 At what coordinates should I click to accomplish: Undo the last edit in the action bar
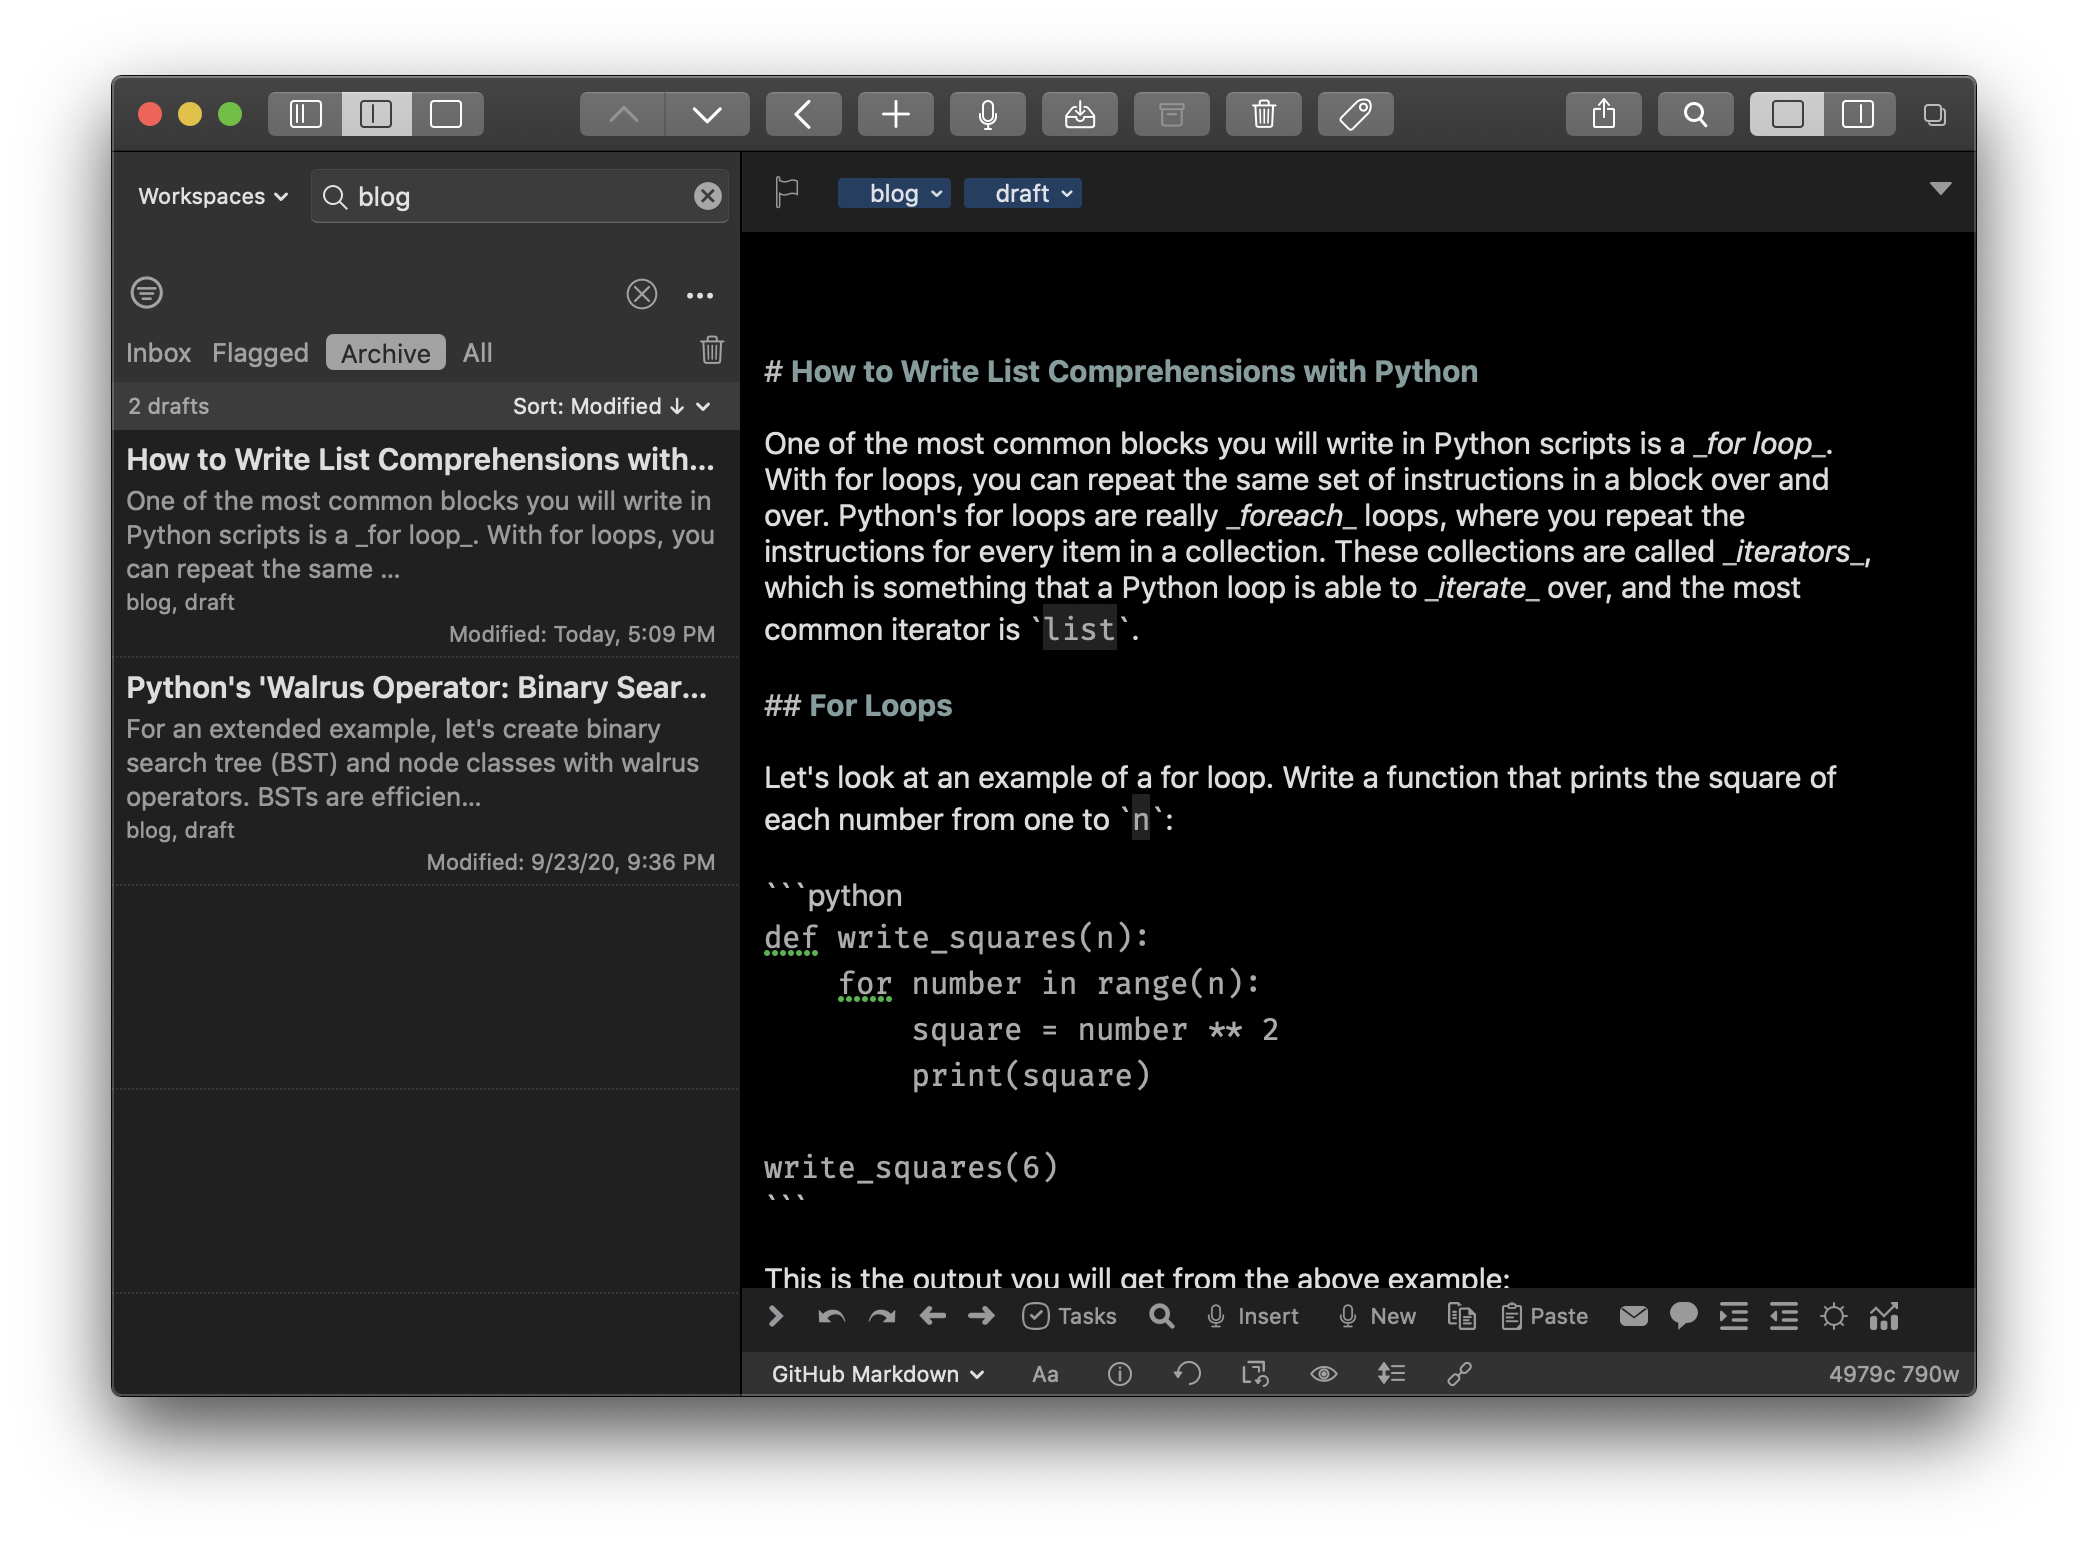tap(831, 1316)
